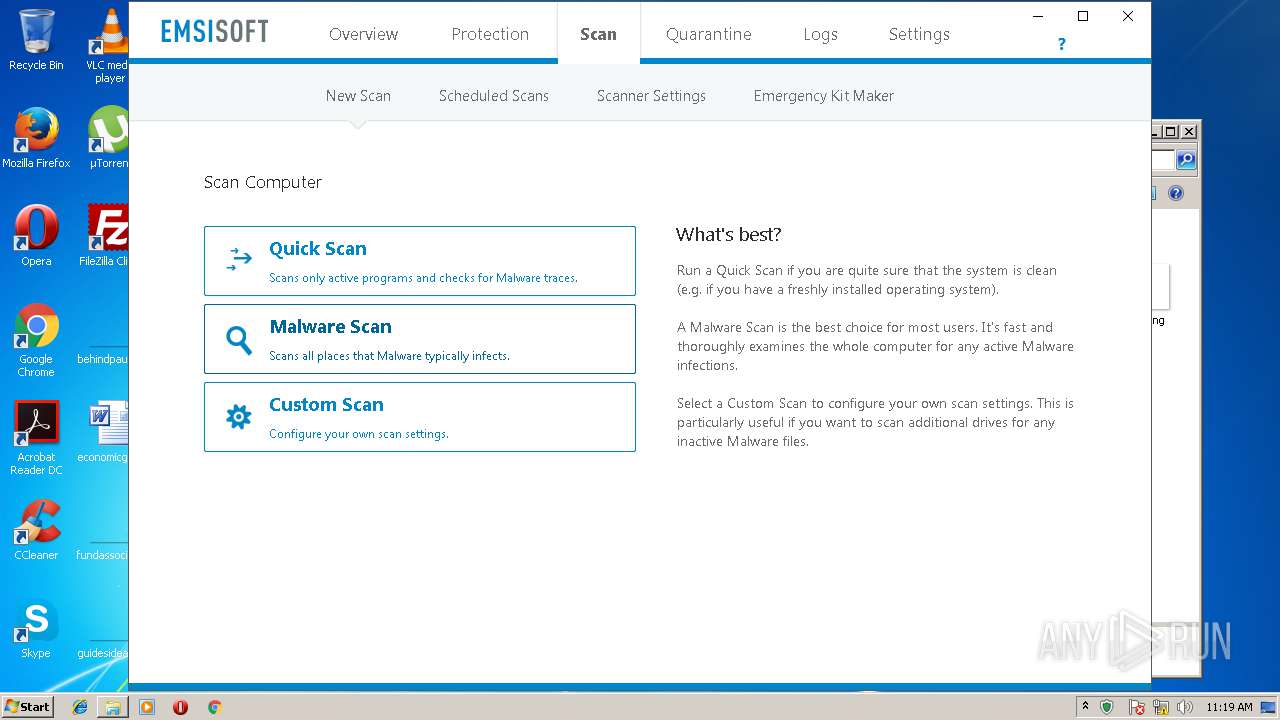Click the Custom Scan gear icon
Screen dimensions: 1280x720
point(239,417)
